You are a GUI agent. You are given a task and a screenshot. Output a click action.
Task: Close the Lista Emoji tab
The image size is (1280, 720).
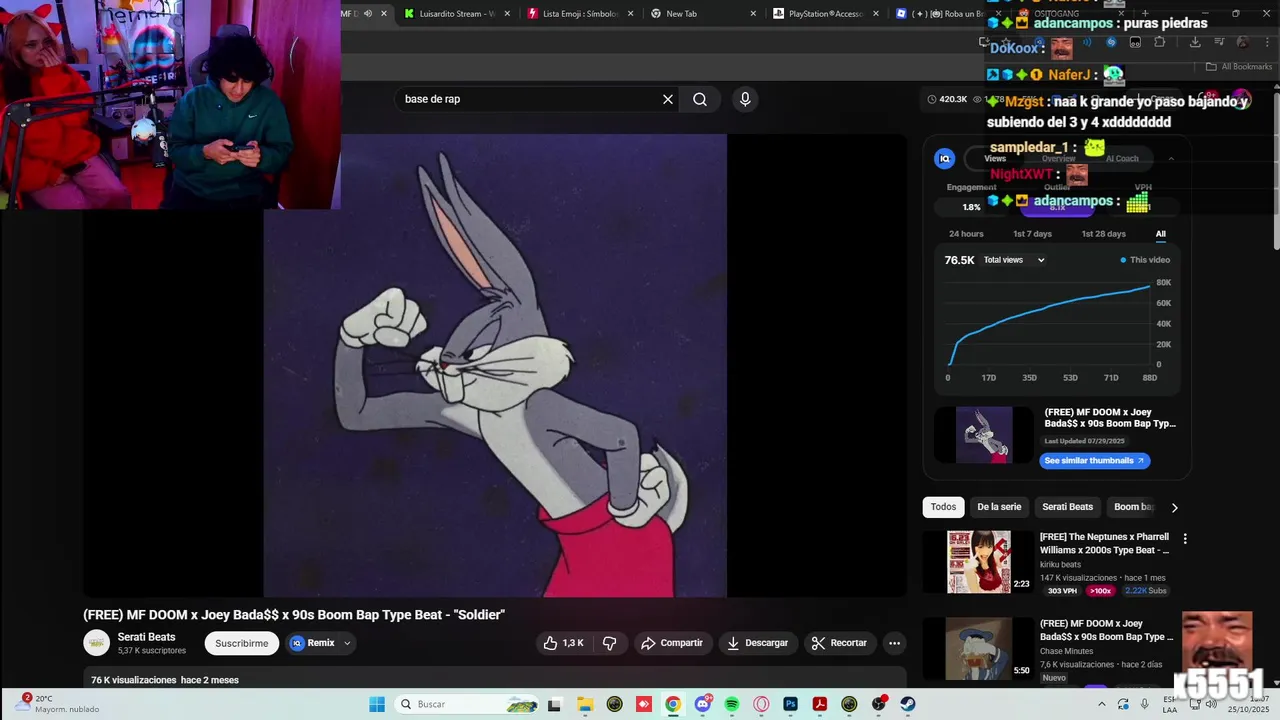(631, 14)
